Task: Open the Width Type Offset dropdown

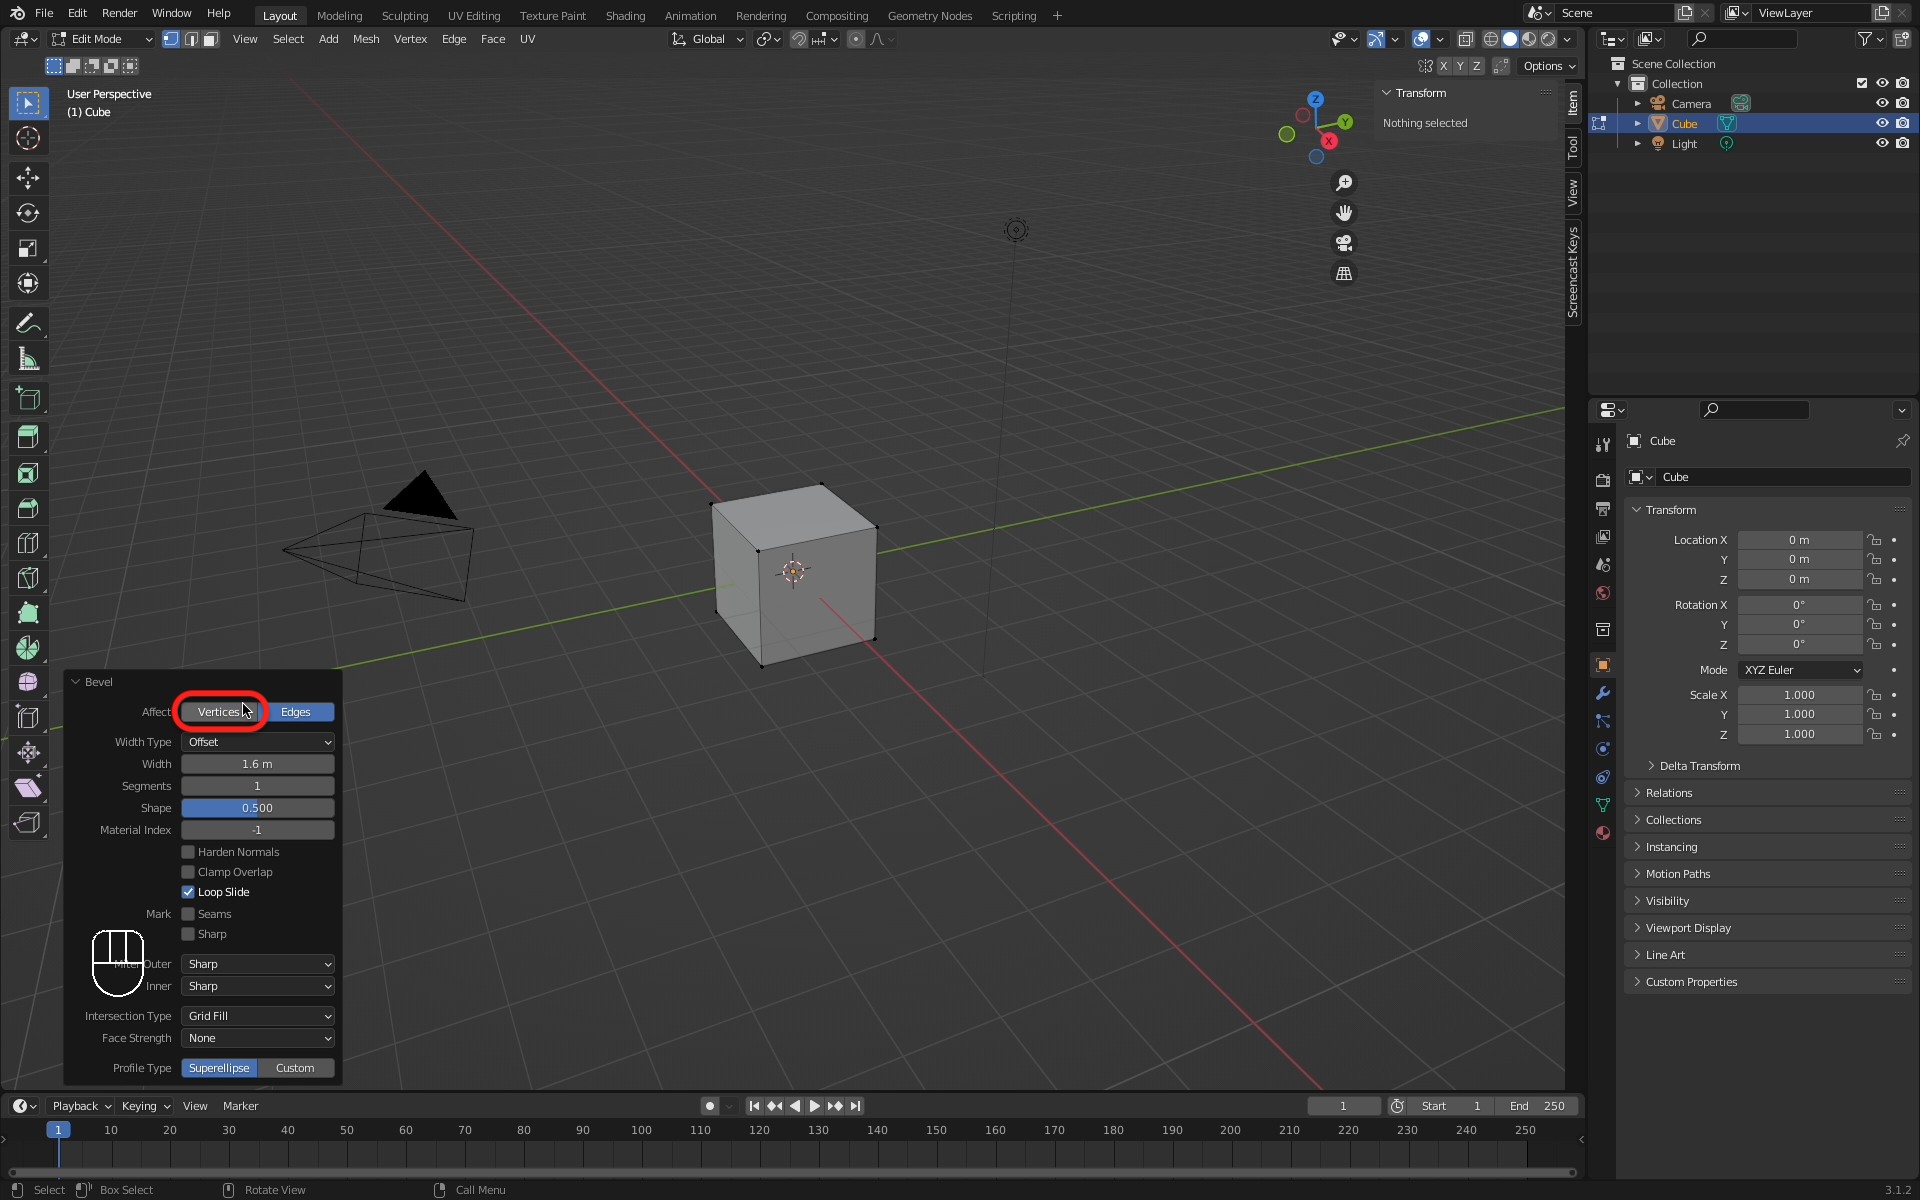Action: pyautogui.click(x=258, y=742)
